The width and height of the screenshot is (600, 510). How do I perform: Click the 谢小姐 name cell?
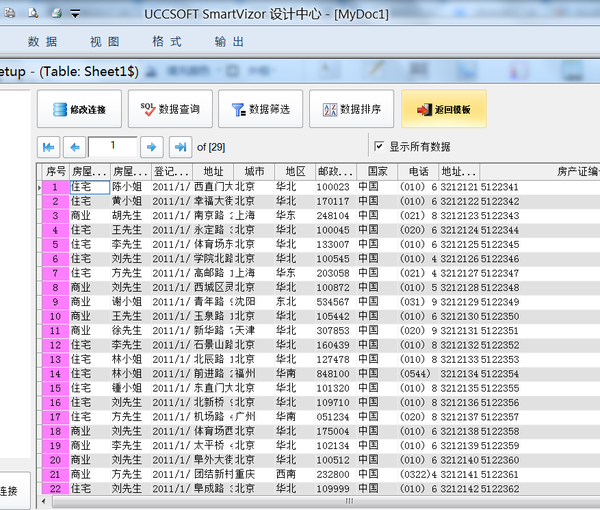coord(130,302)
